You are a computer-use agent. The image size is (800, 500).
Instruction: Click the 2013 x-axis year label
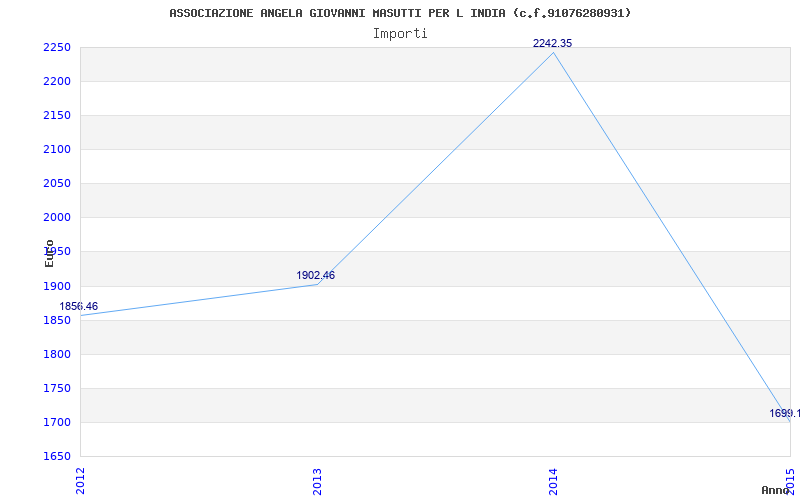coord(317,481)
